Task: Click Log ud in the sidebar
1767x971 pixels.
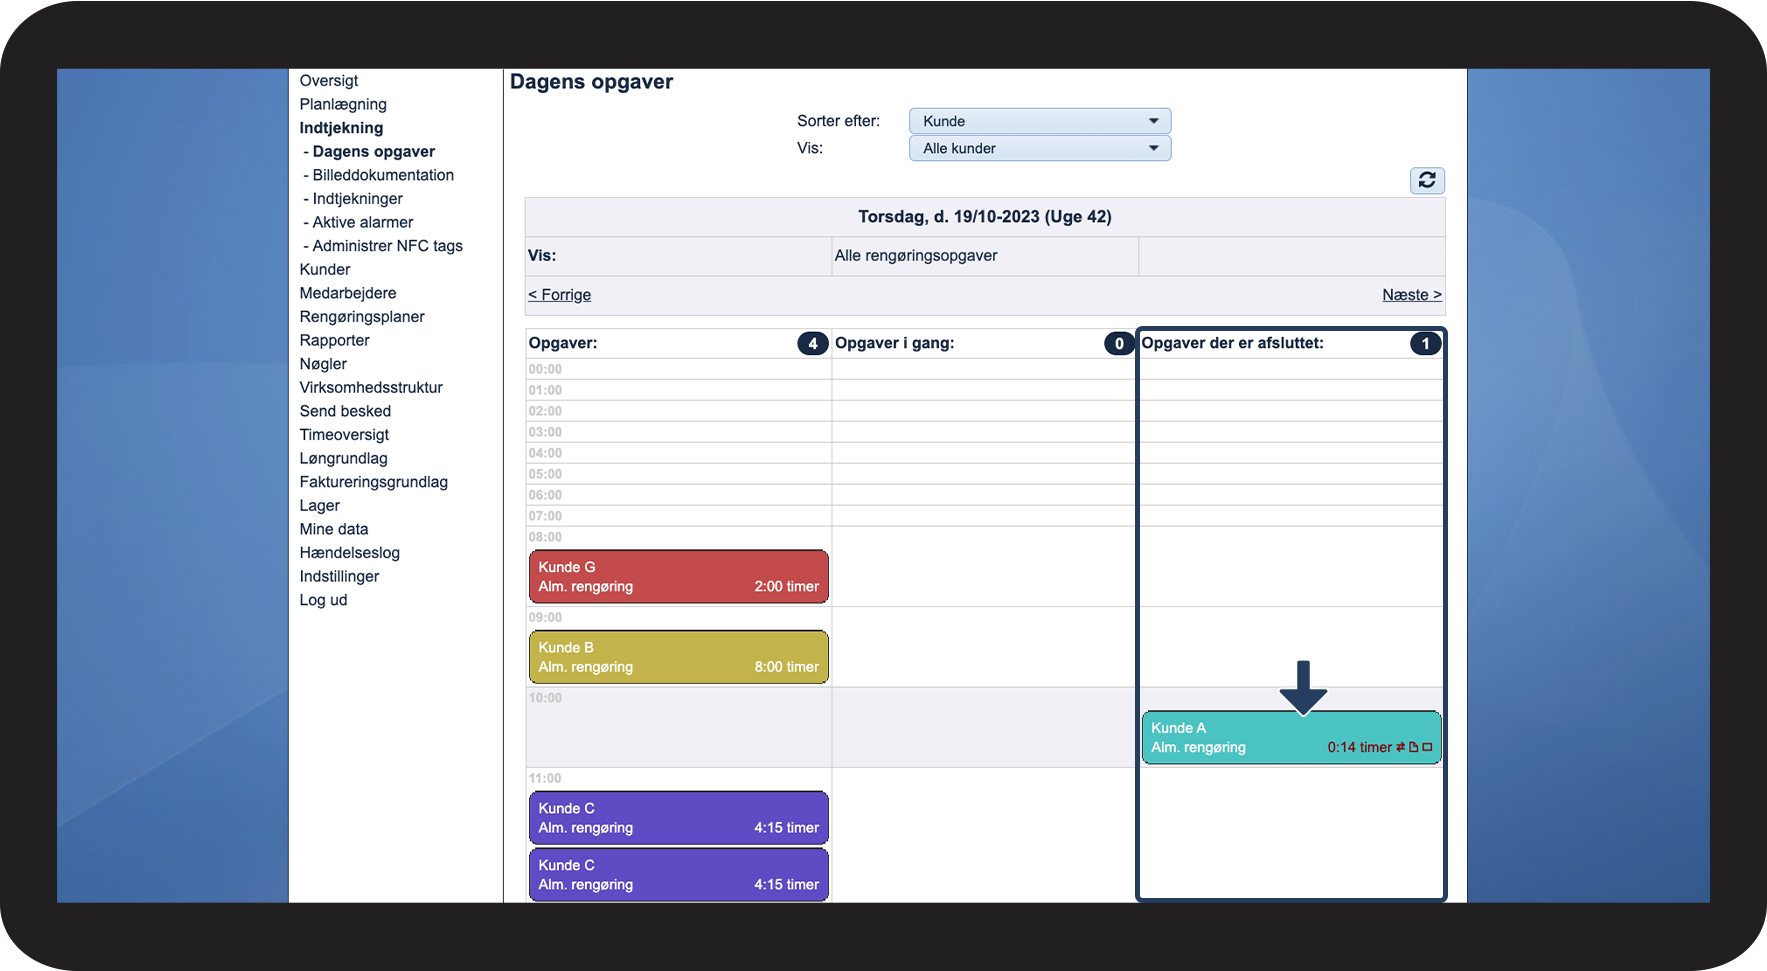Action: 323,600
